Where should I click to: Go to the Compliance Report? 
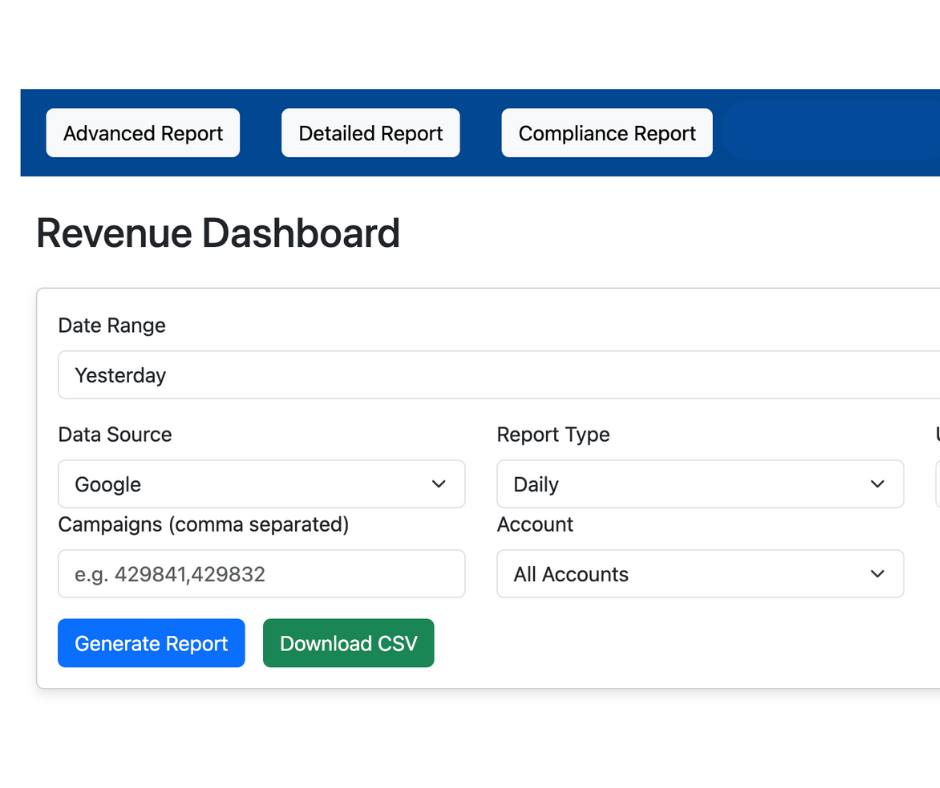[x=606, y=133]
